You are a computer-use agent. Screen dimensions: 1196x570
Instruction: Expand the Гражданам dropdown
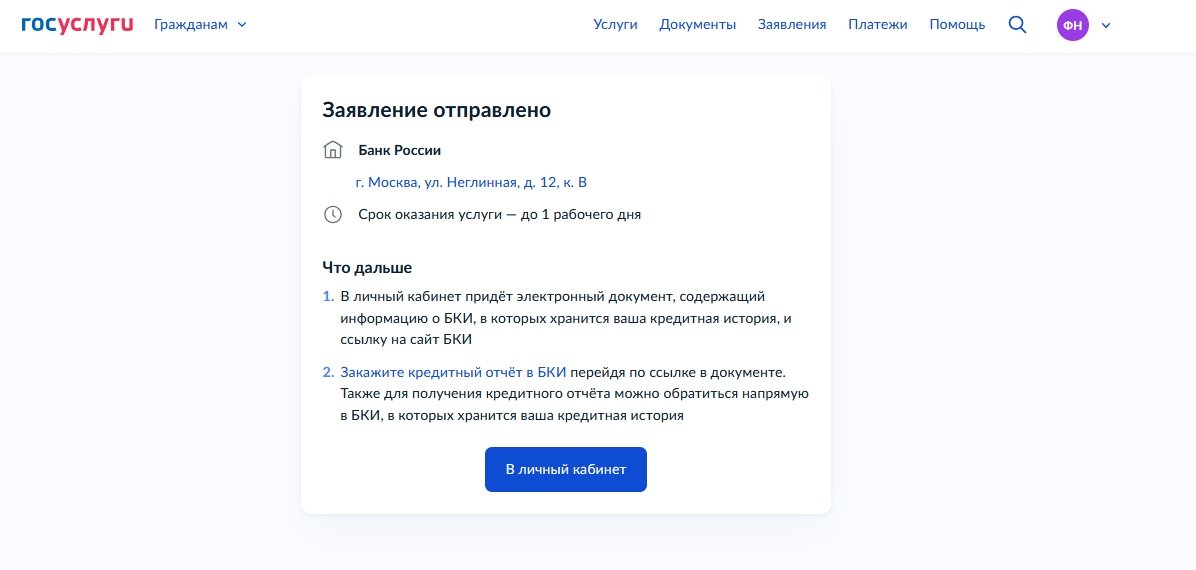200,25
